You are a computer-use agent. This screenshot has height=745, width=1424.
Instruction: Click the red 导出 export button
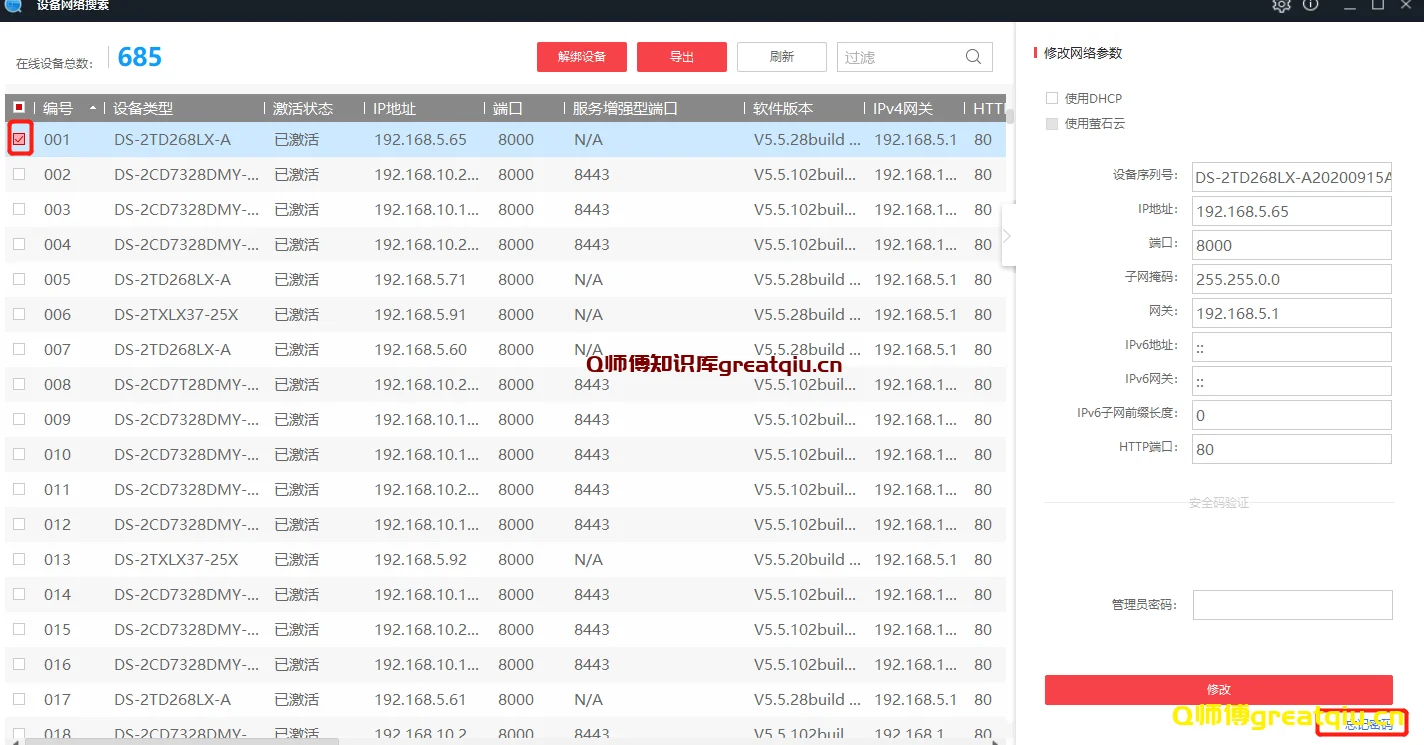pos(681,57)
